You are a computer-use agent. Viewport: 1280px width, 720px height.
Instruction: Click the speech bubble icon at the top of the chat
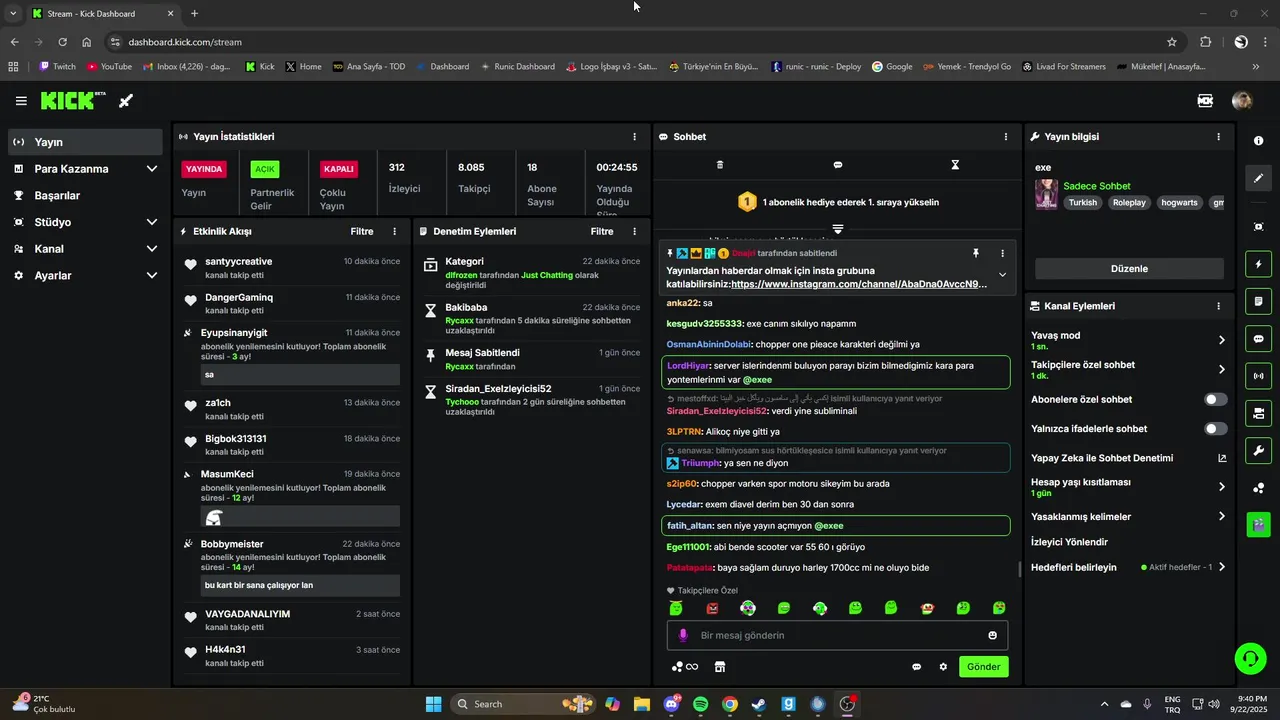(838, 165)
